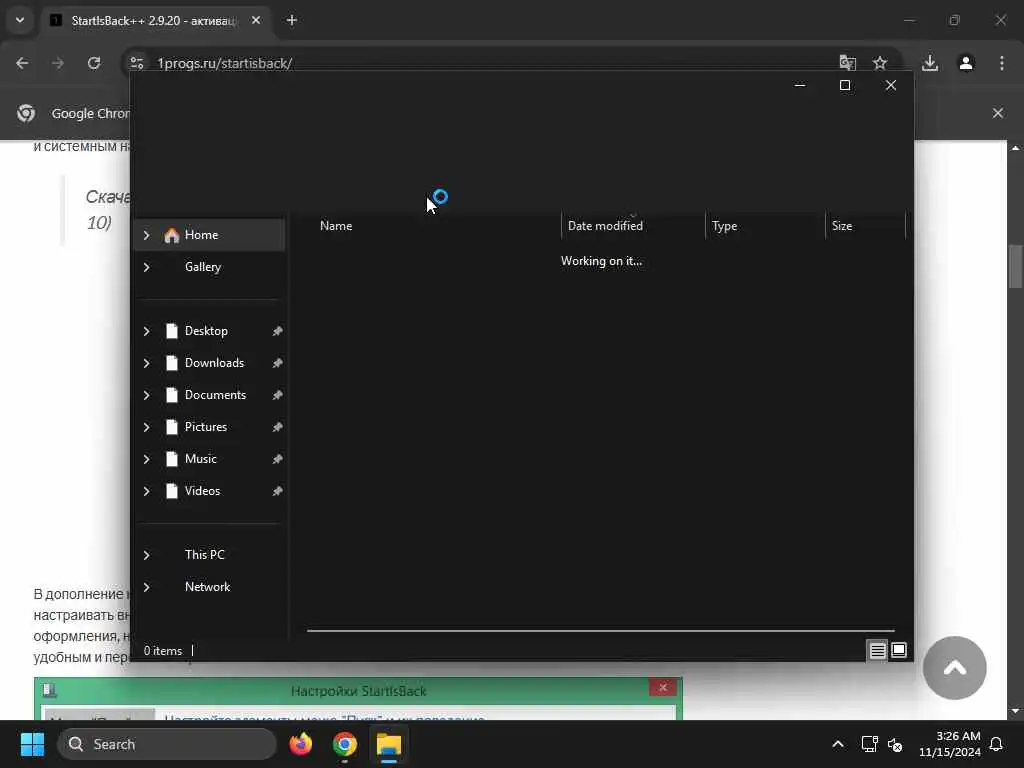Show hidden system tray icons

(838, 744)
